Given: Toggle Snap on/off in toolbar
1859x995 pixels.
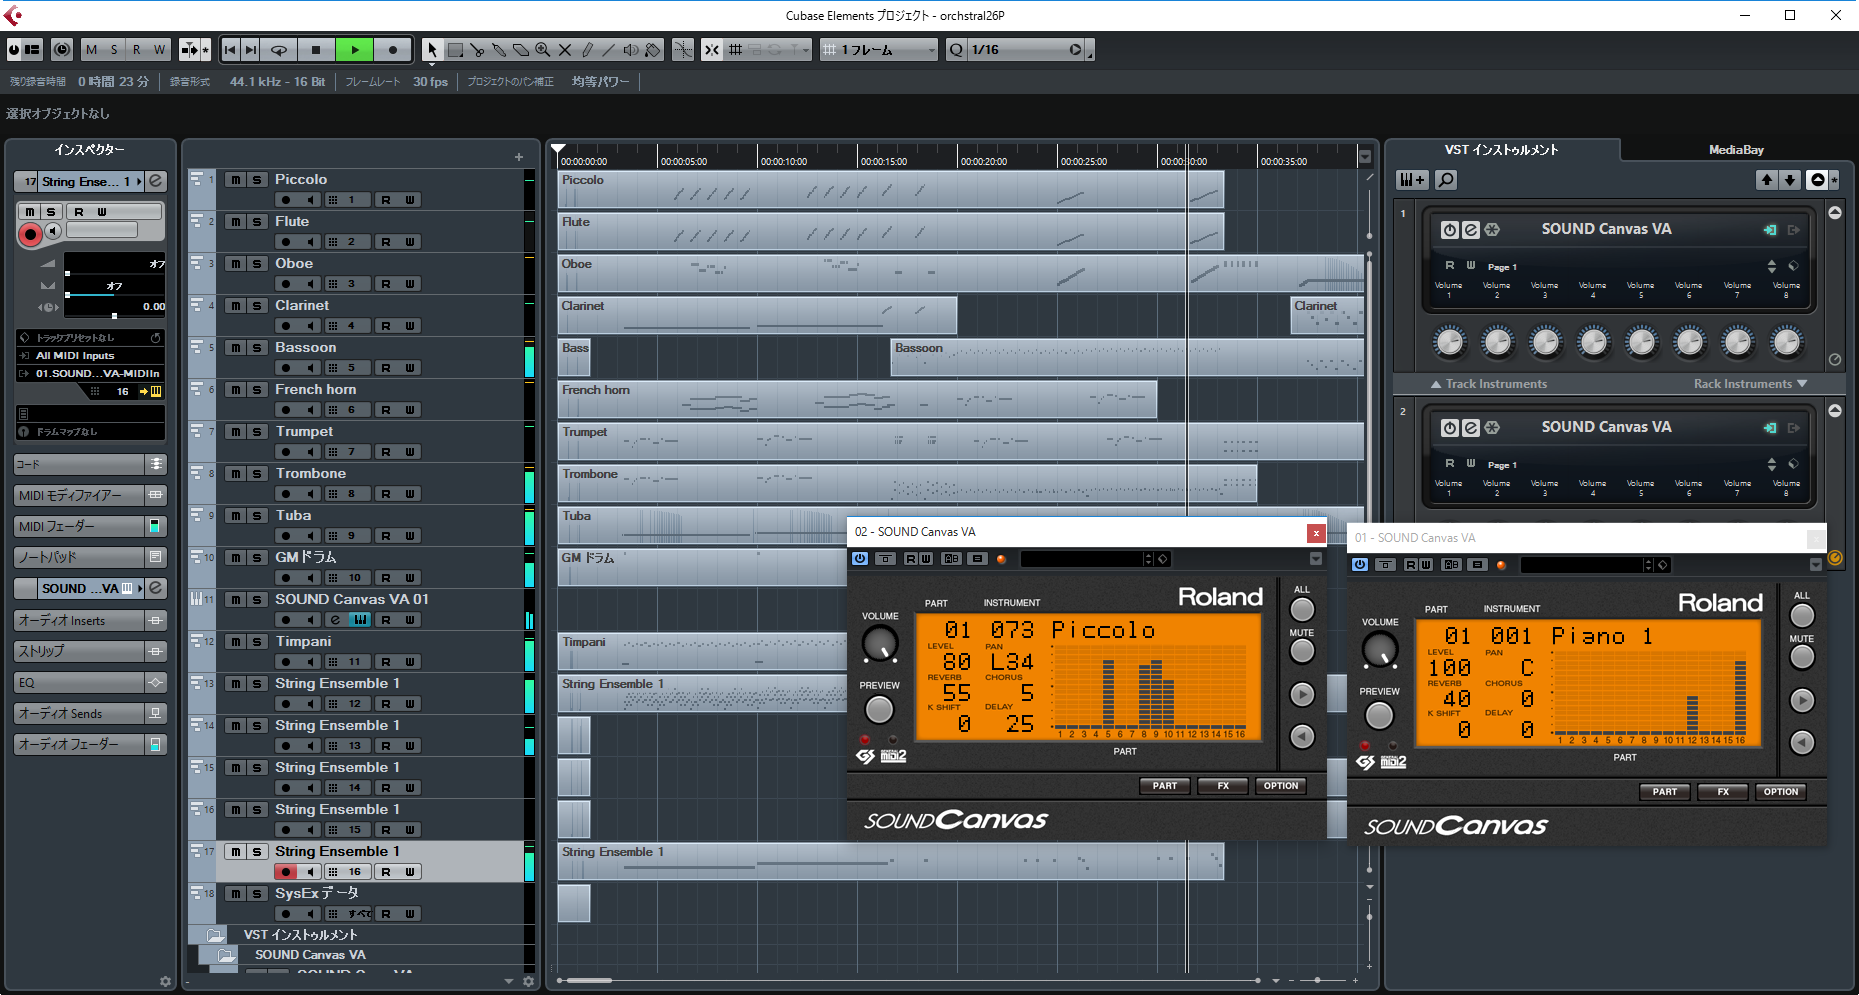Looking at the screenshot, I should [711, 50].
